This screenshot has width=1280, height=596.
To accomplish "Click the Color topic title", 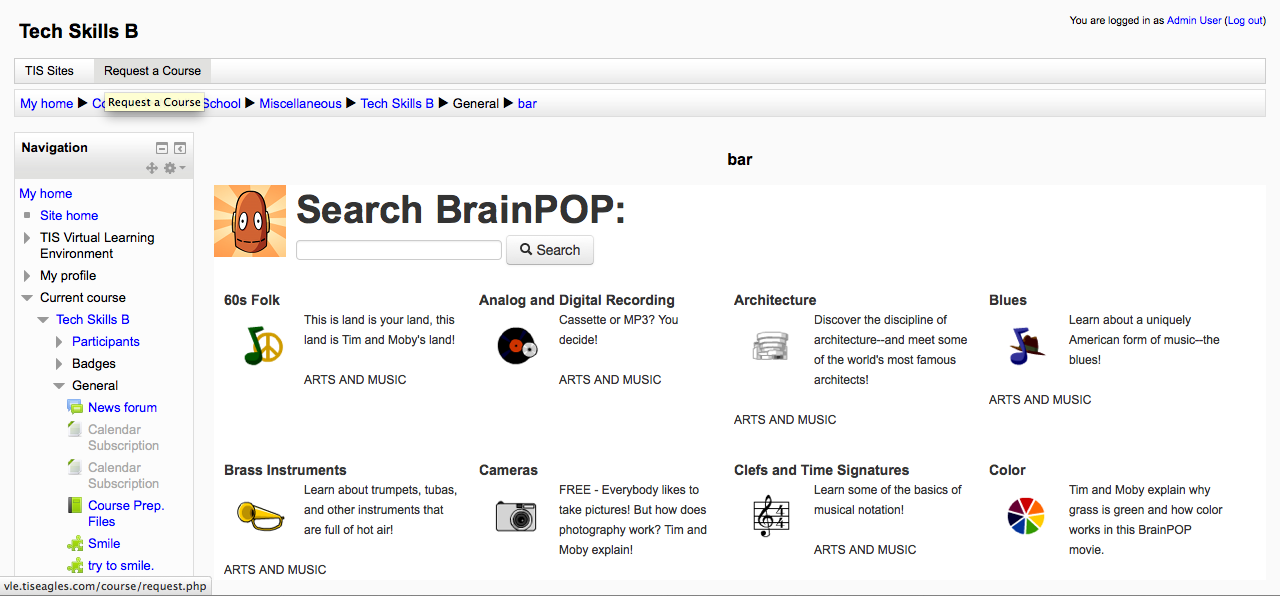I will pos(1007,470).
